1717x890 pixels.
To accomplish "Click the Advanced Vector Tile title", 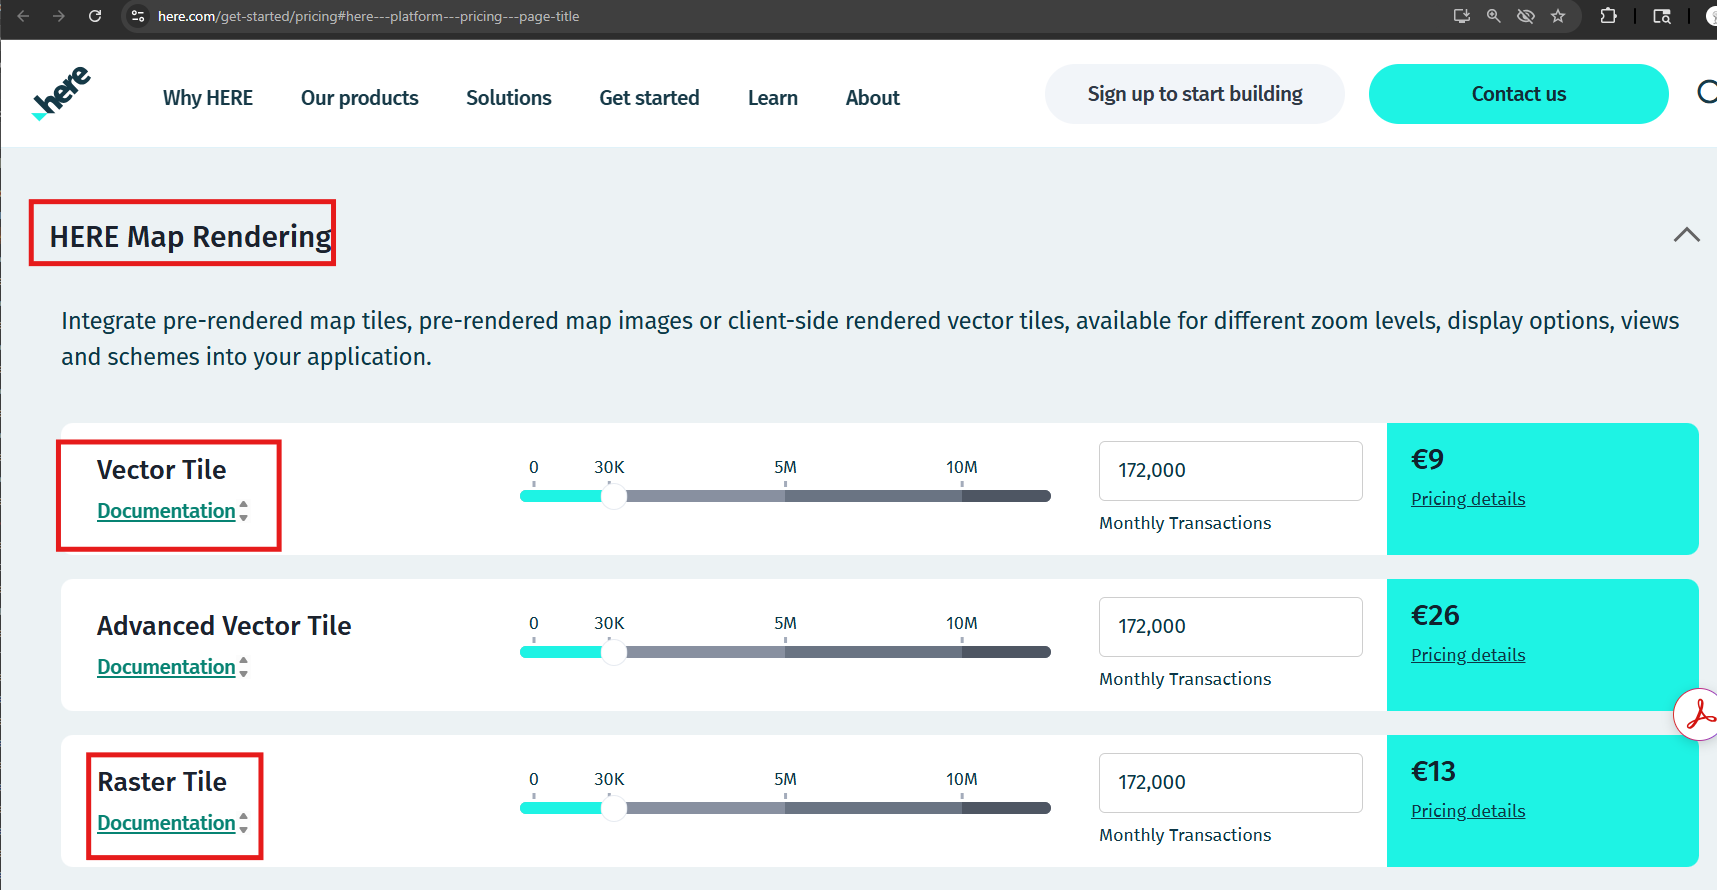I will pos(224,626).
